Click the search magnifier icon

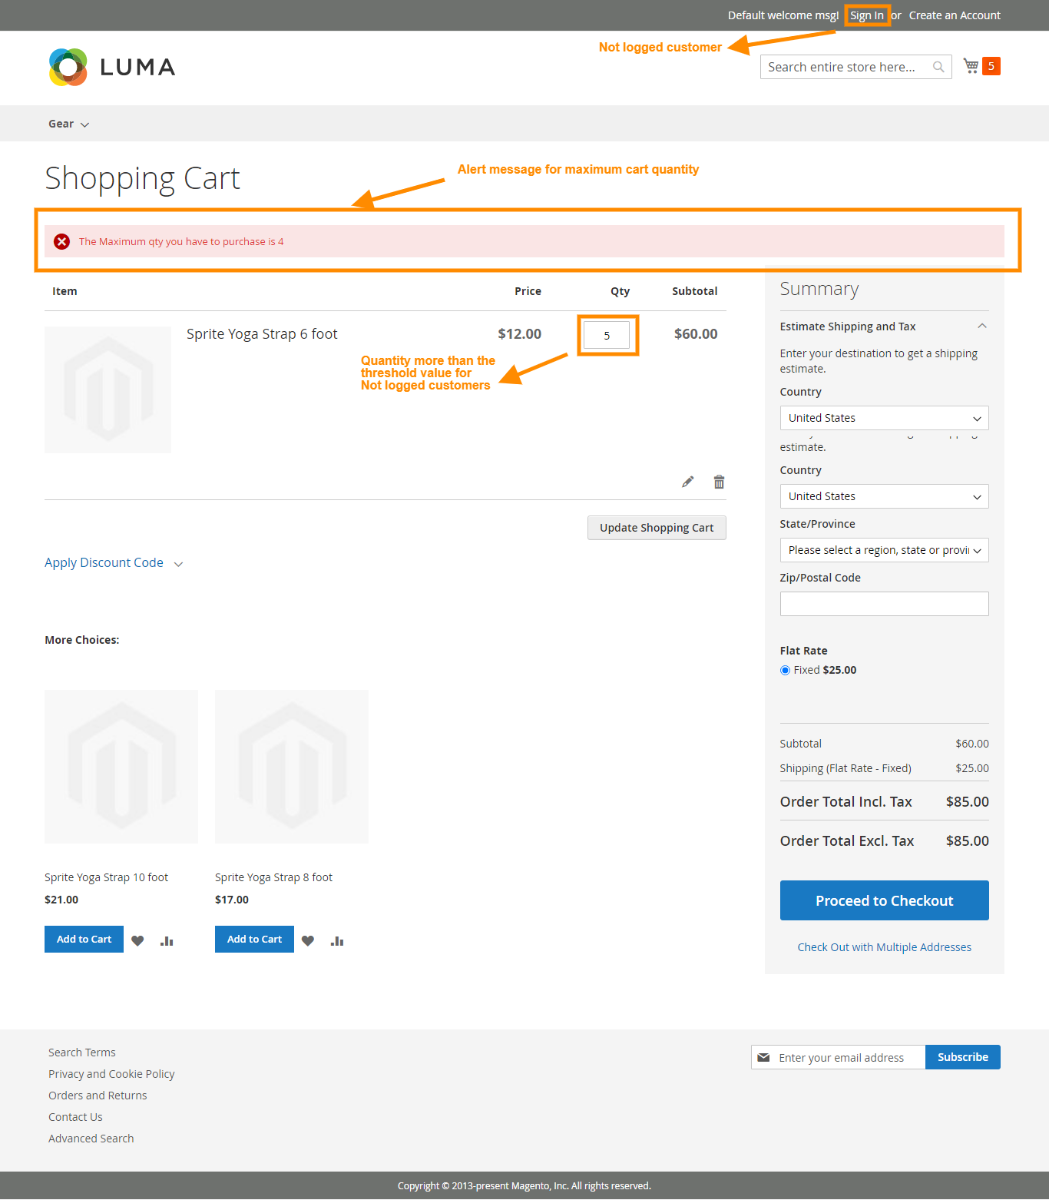938,67
